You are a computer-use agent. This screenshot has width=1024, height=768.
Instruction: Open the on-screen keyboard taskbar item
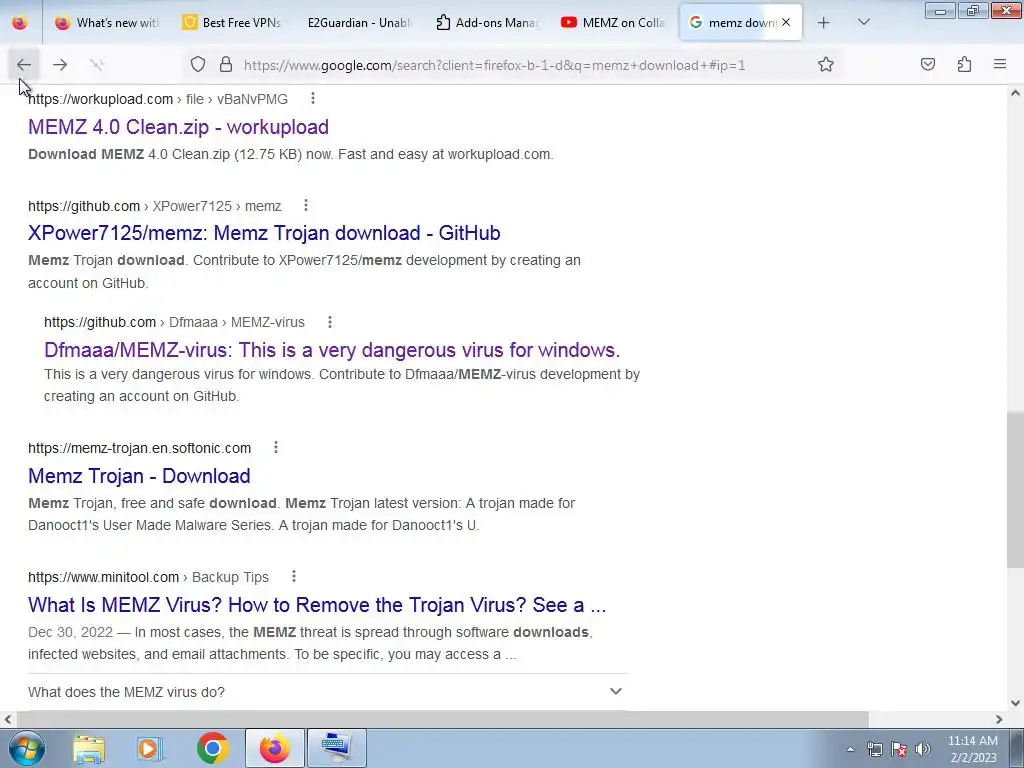coord(336,748)
